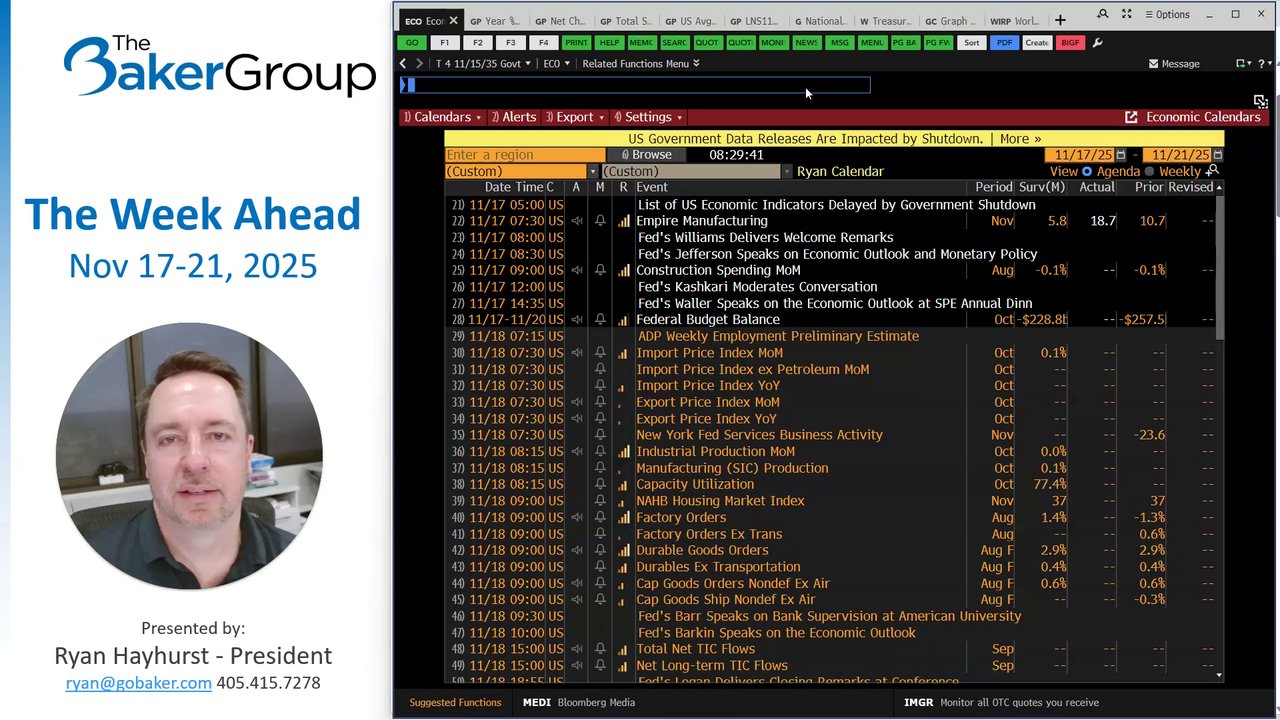
Task: Add a new tab with the plus icon
Action: pos(1060,20)
